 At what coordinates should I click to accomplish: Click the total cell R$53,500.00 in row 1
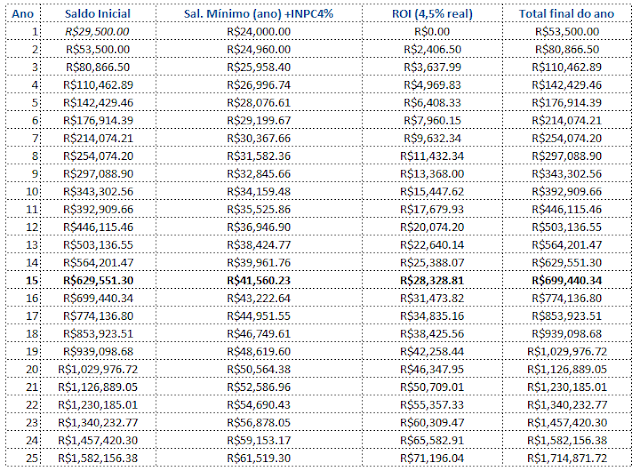(x=567, y=31)
